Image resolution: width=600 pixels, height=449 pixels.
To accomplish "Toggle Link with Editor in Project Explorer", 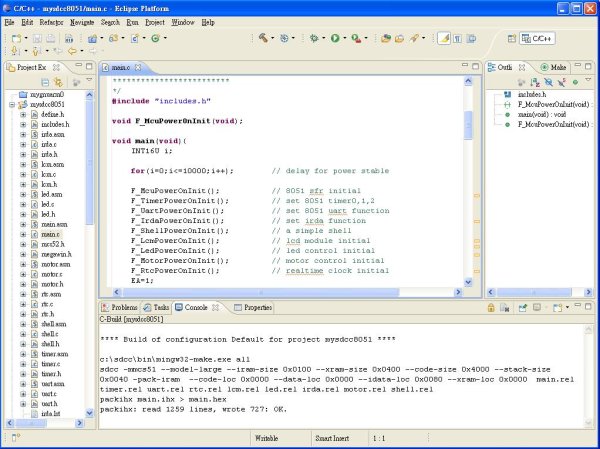I will coord(58,82).
